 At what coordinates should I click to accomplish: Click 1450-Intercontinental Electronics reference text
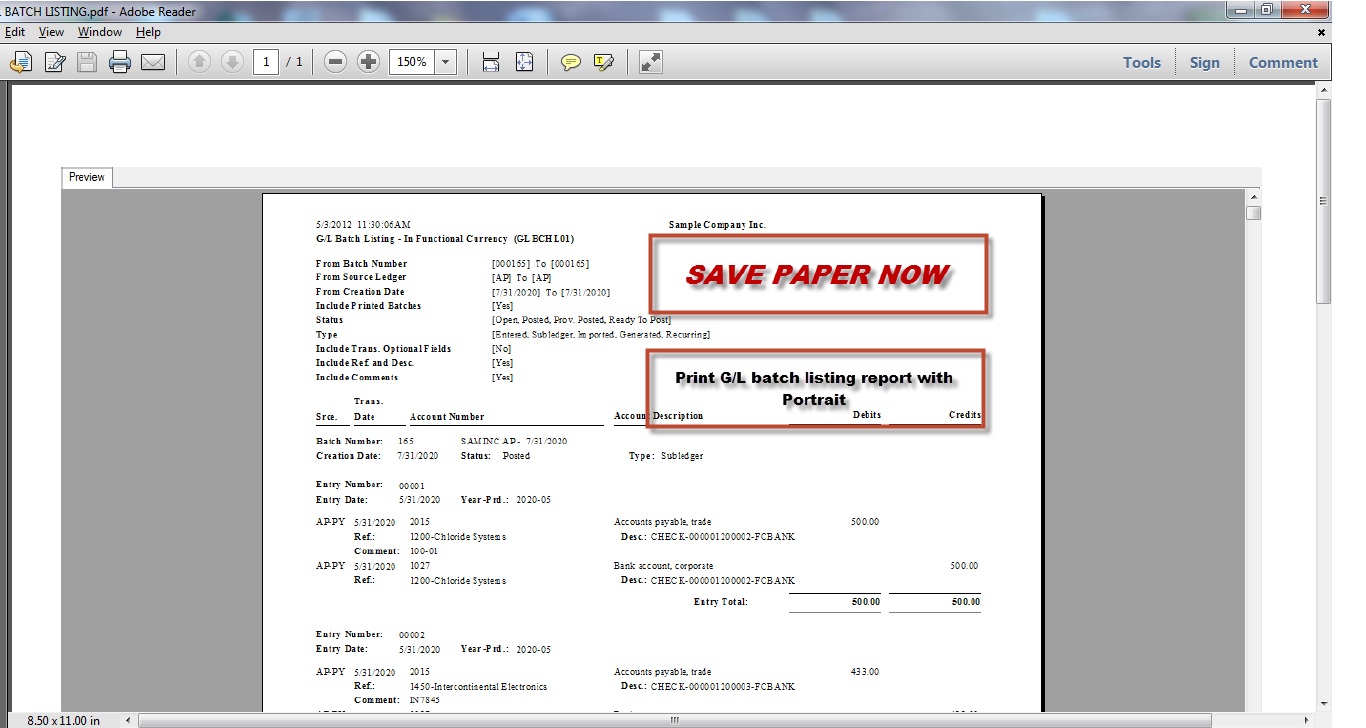[x=478, y=687]
